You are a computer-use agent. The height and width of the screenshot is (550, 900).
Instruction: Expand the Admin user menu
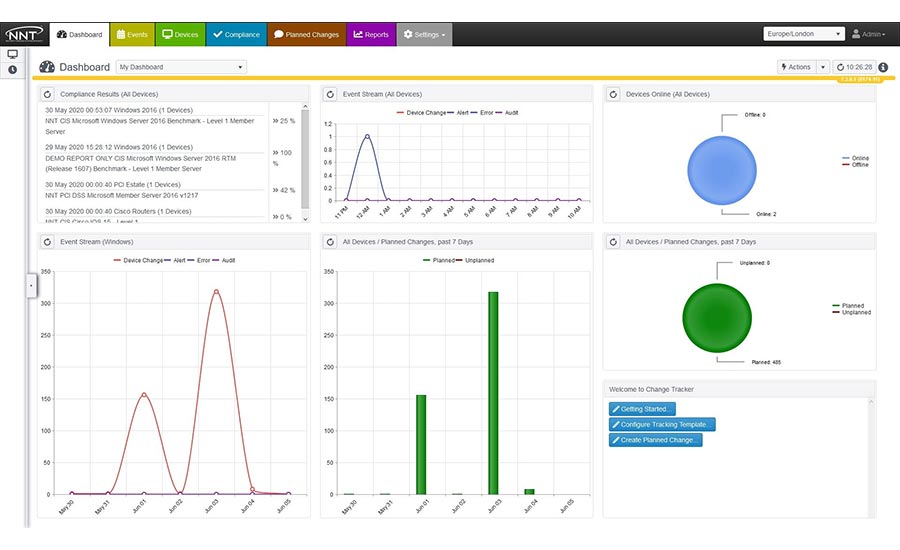point(868,34)
